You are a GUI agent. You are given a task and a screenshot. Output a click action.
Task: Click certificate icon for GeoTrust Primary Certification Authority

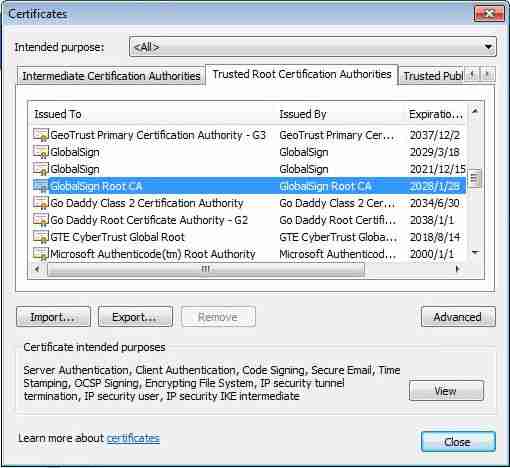[x=41, y=135]
